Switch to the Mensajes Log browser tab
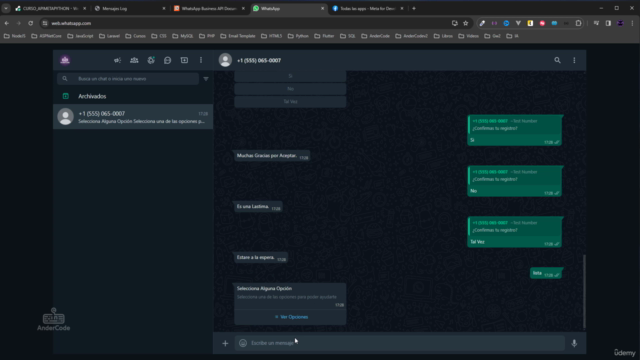 tap(130, 8)
